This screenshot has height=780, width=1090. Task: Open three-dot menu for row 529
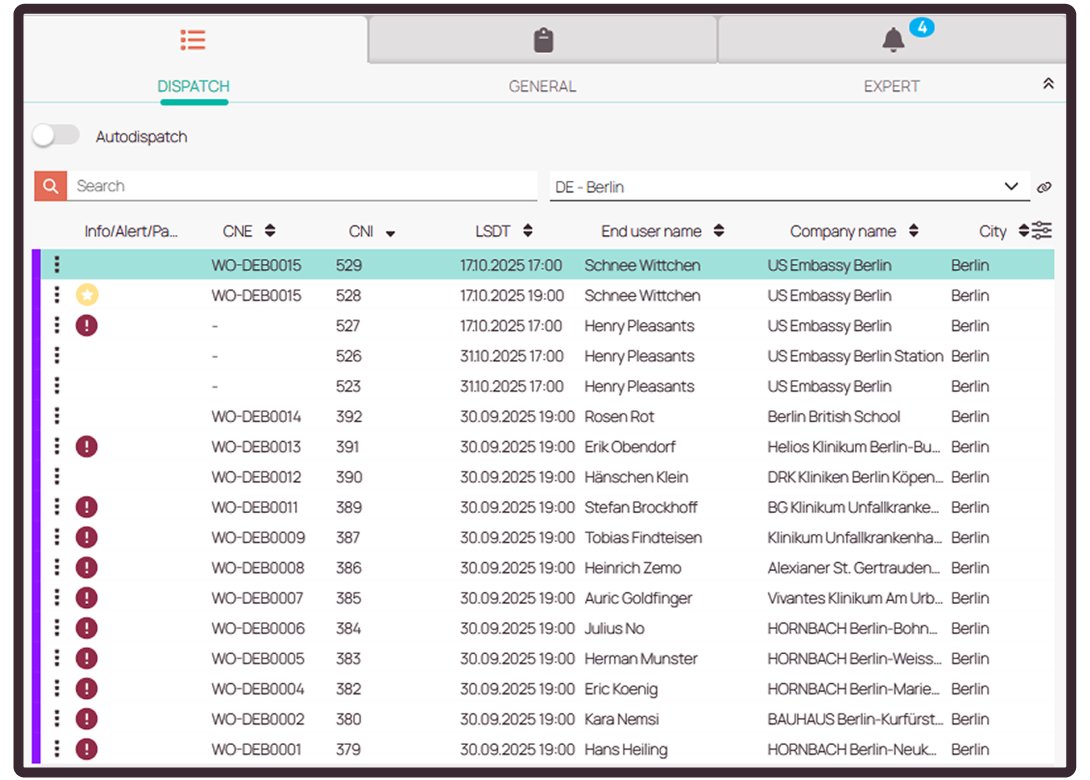[57, 265]
